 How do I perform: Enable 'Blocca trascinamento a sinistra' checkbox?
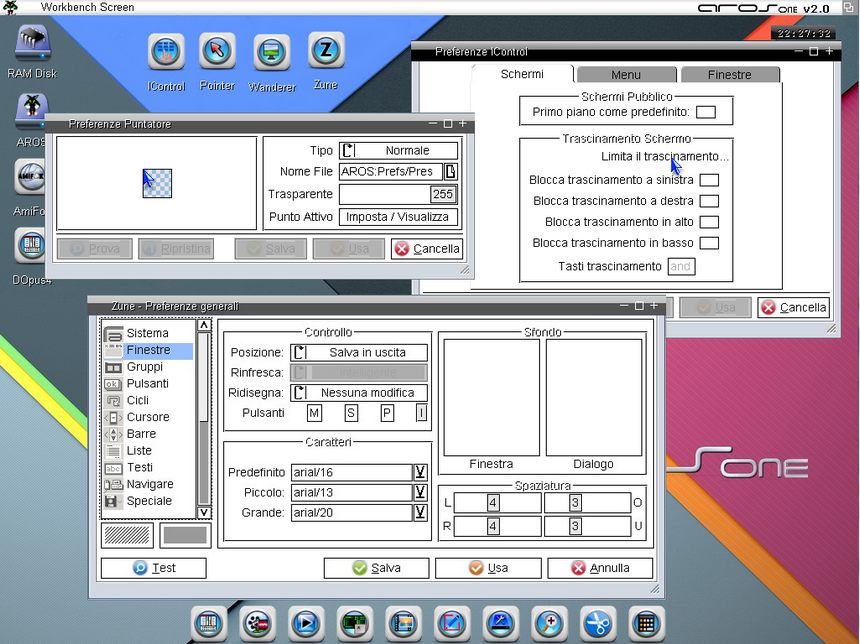[x=708, y=180]
